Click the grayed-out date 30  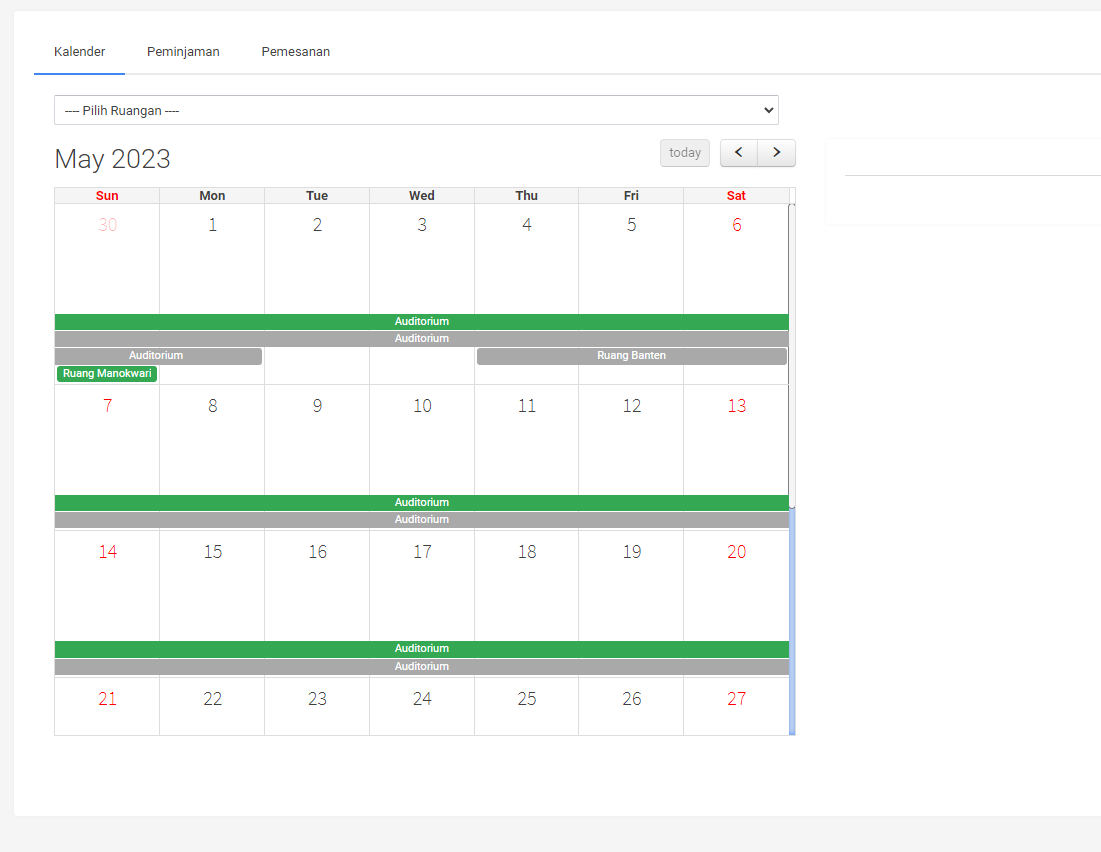[x=107, y=226]
